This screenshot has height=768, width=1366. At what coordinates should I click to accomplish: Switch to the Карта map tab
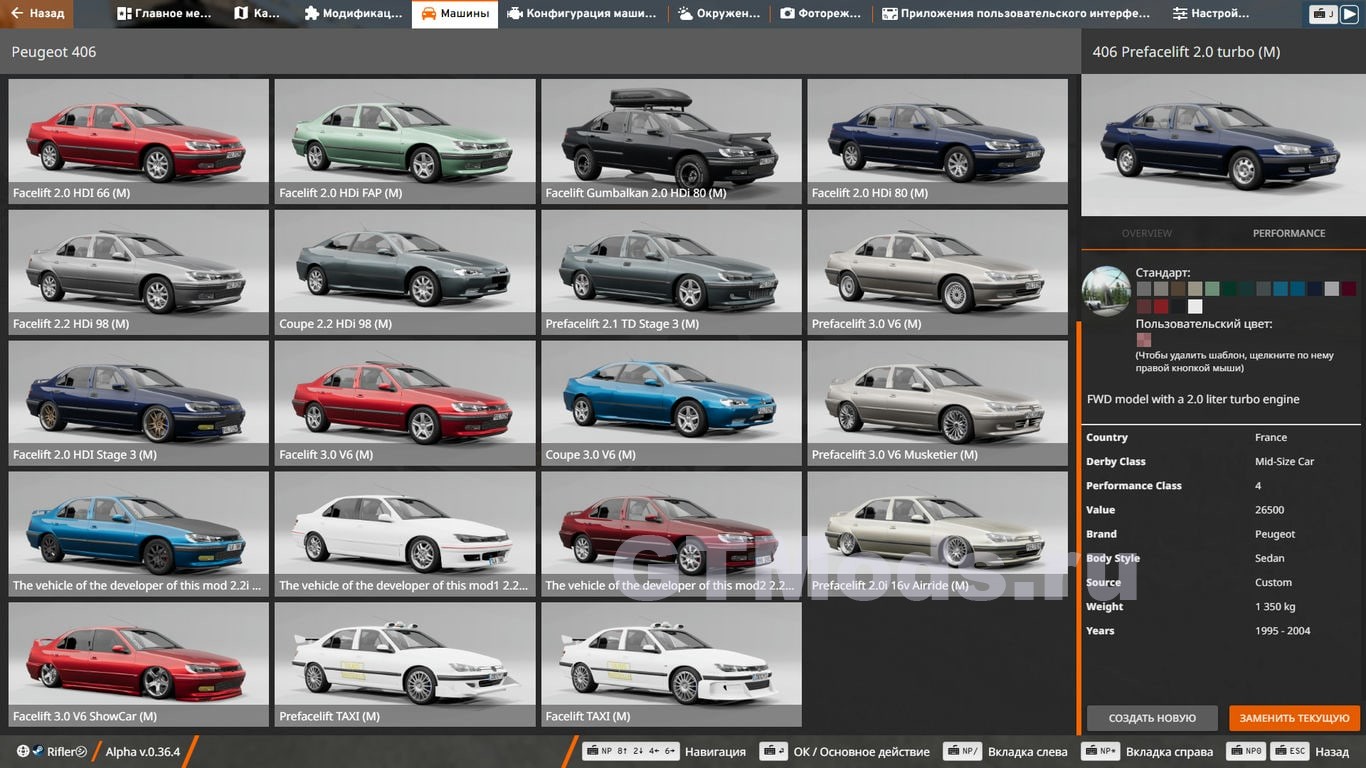click(257, 14)
